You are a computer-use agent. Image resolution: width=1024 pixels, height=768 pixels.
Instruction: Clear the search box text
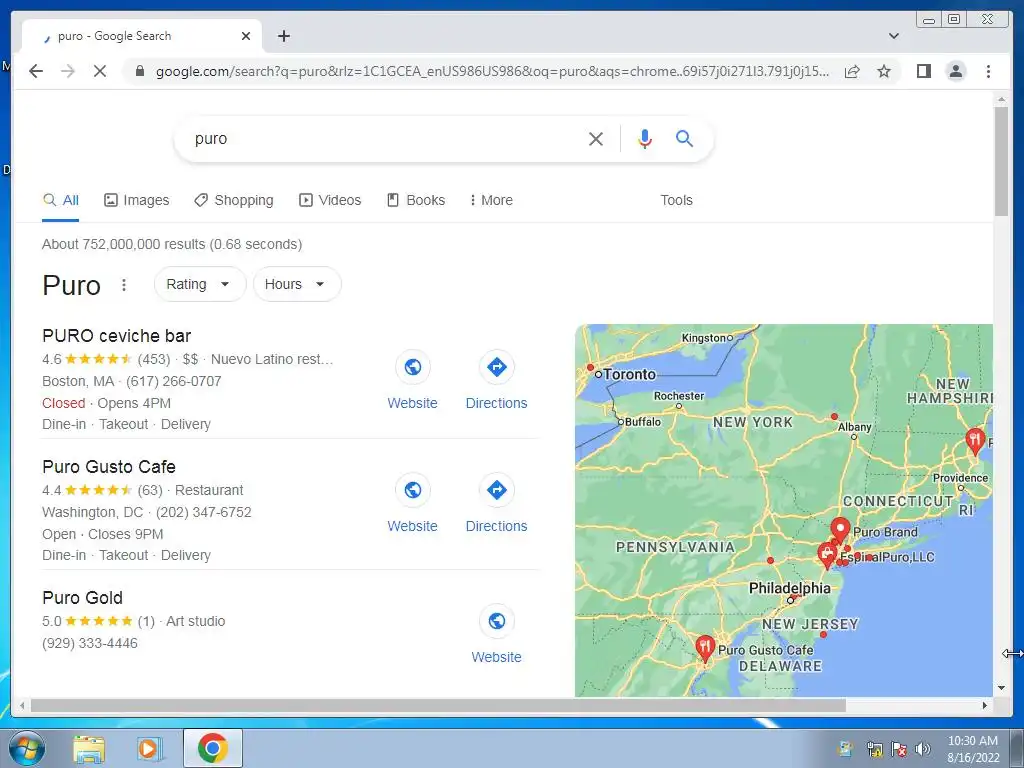[596, 138]
